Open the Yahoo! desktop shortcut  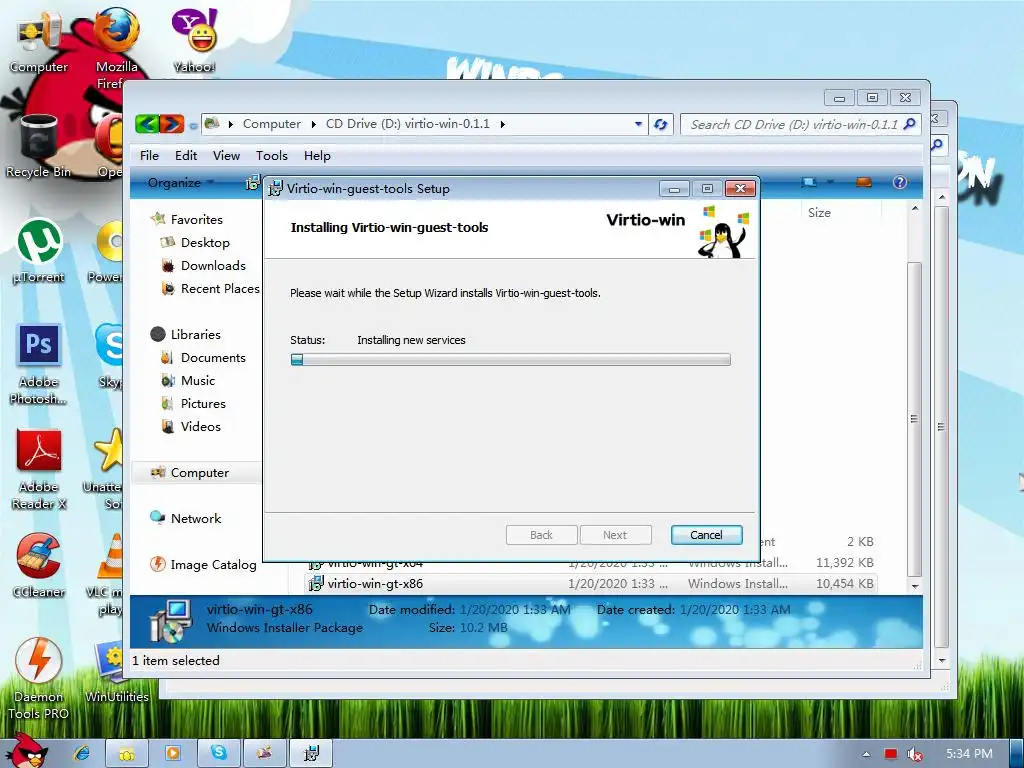tap(195, 40)
